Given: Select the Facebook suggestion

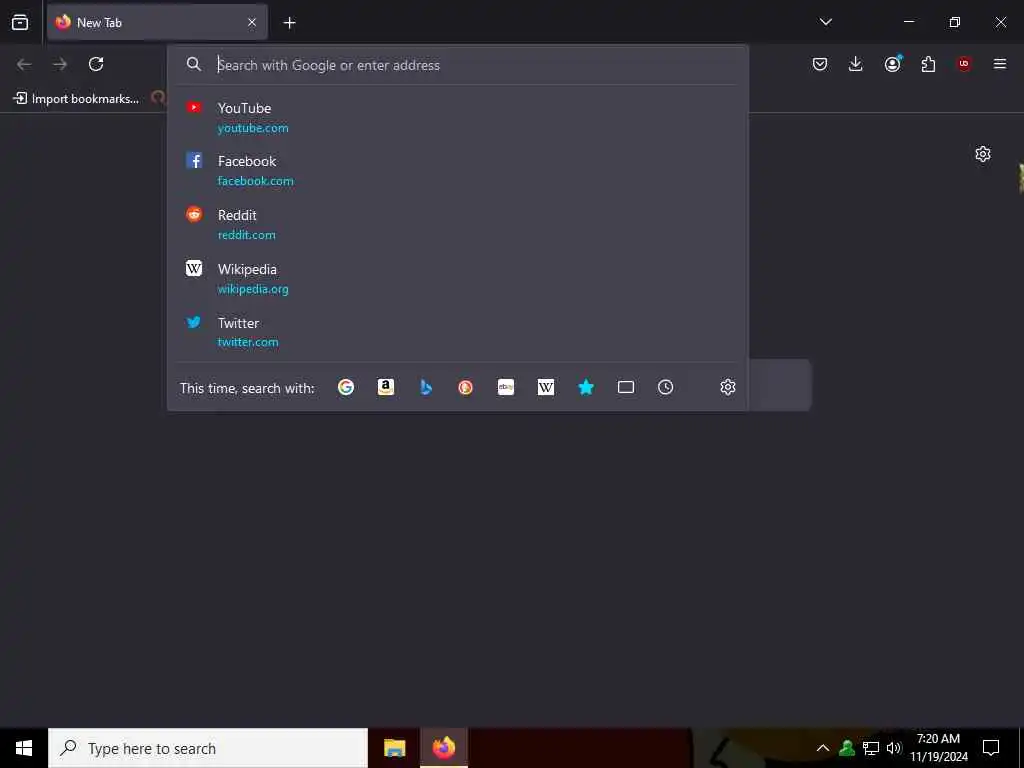Looking at the screenshot, I should (x=457, y=170).
